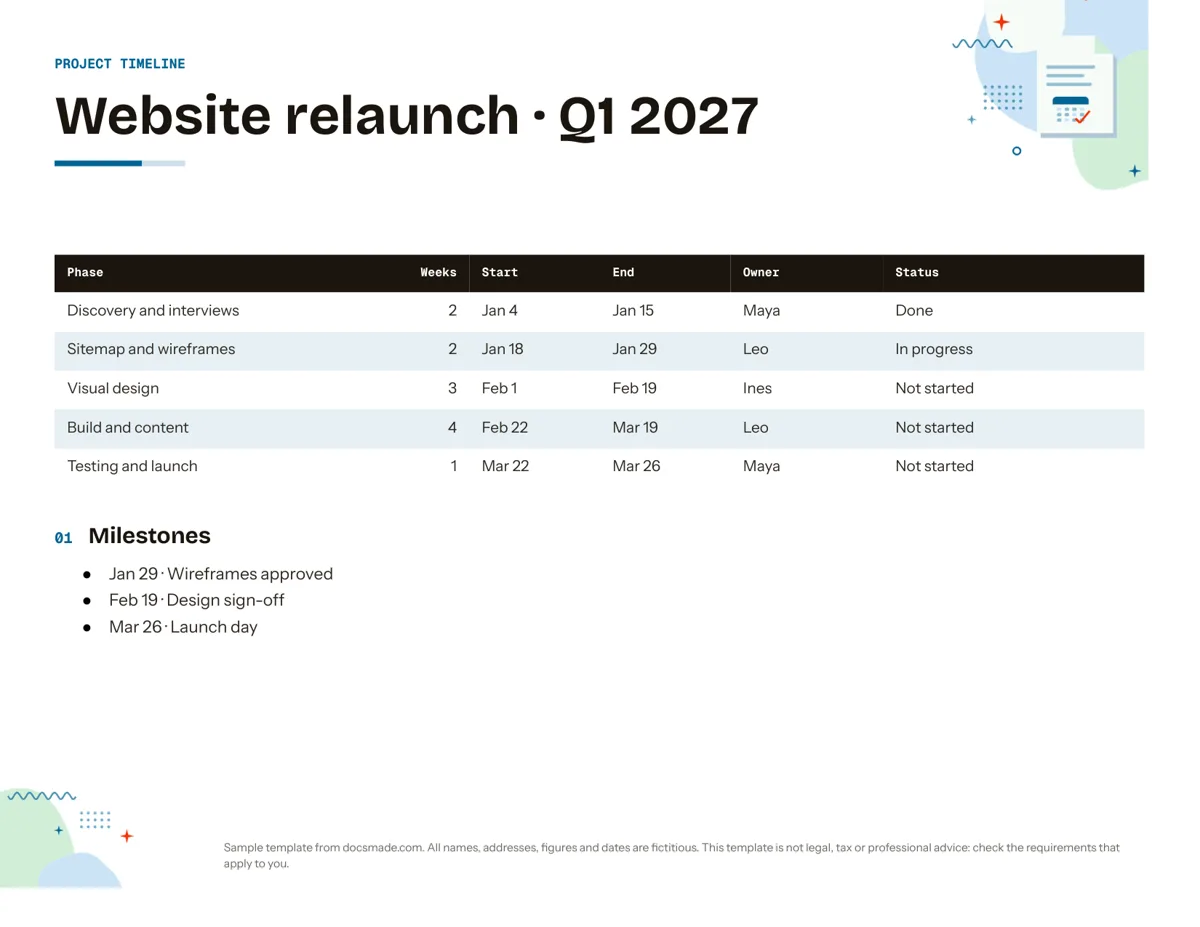1200x927 pixels.
Task: Click the "Owner" column header
Action: [761, 272]
